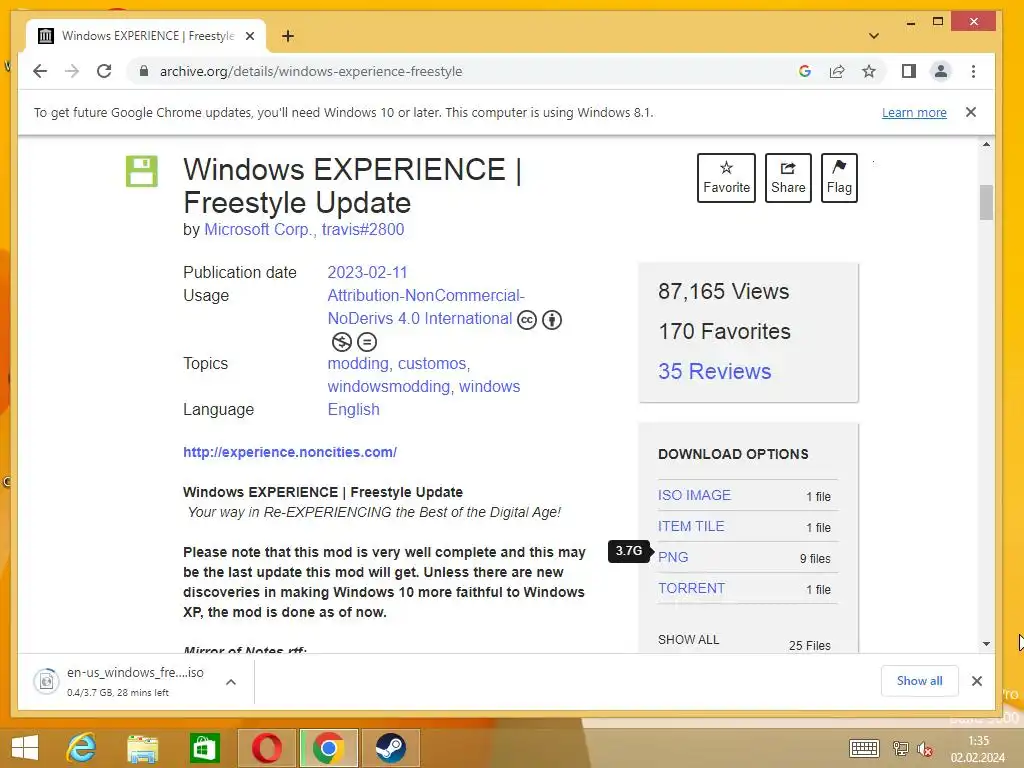Viewport: 1024px width, 768px height.
Task: Open the experience.noncities.com link
Action: [290, 452]
